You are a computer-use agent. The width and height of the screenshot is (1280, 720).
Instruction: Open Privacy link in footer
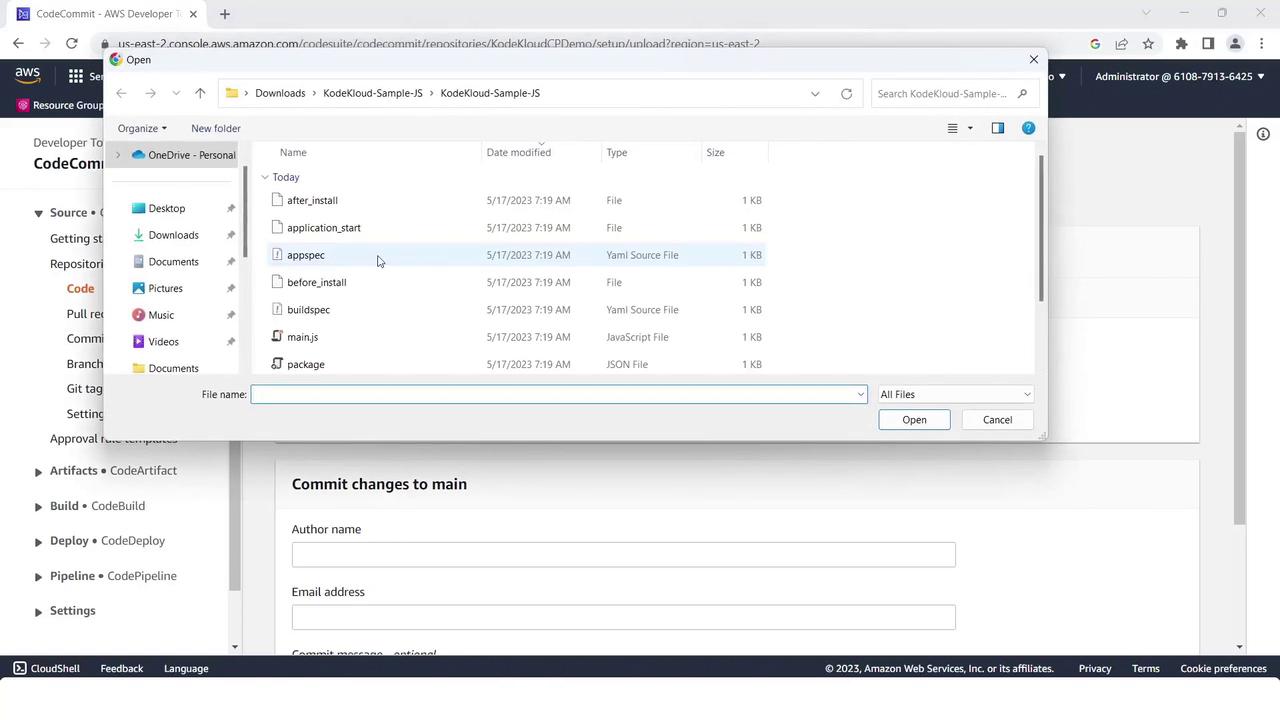click(x=1095, y=668)
